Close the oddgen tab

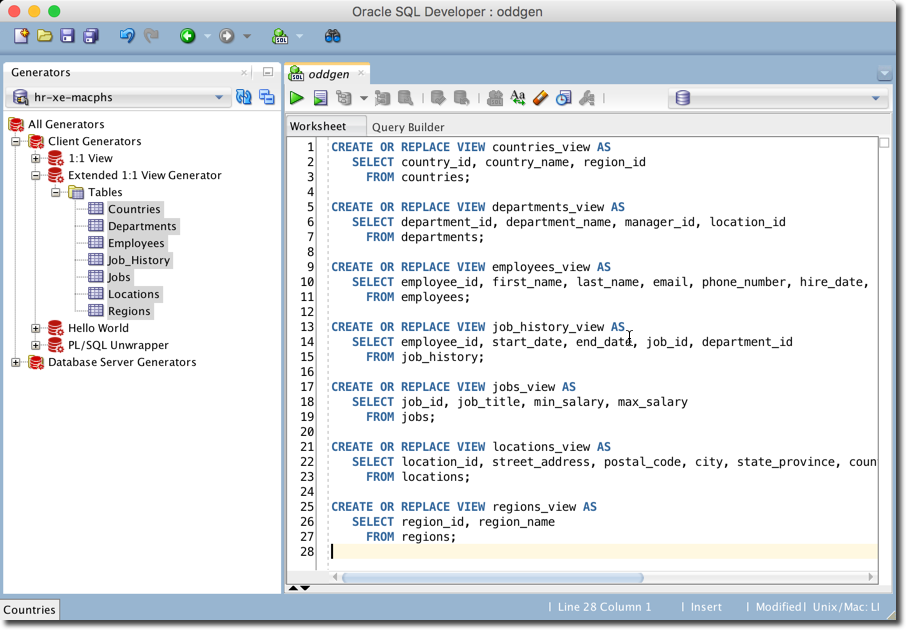pyautogui.click(x=361, y=73)
